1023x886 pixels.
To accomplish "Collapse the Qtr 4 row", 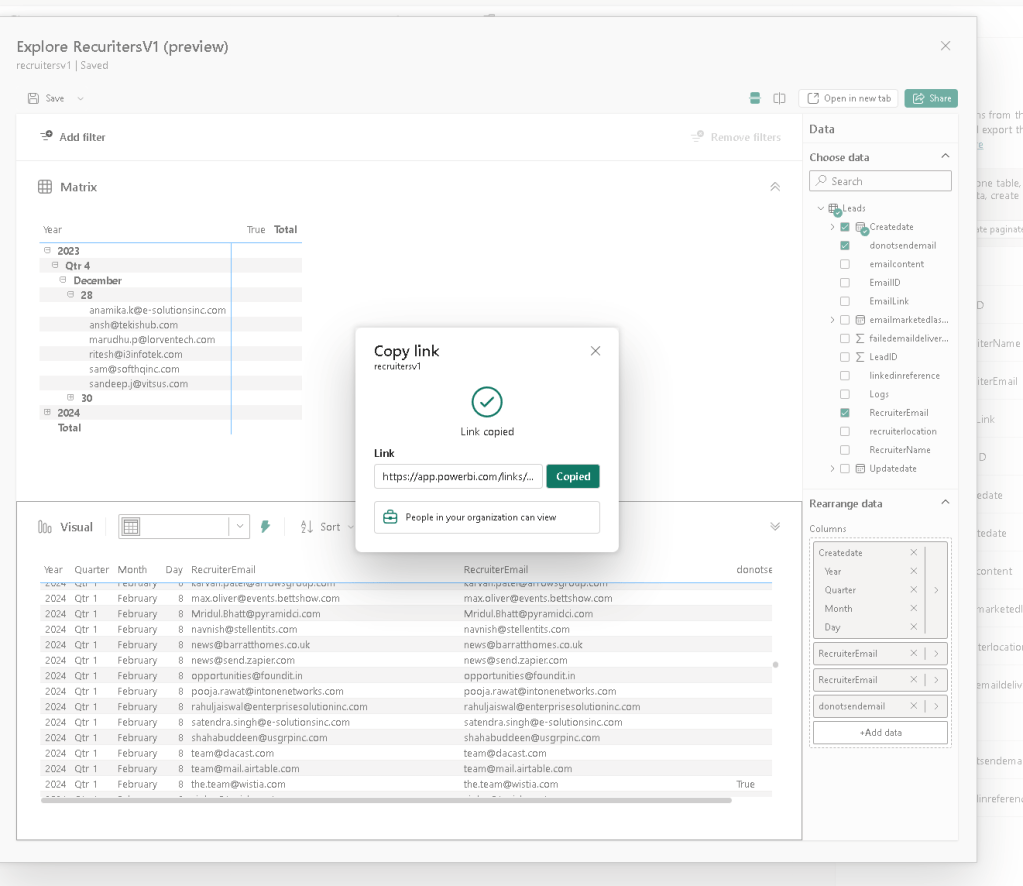I will click(x=55, y=266).
